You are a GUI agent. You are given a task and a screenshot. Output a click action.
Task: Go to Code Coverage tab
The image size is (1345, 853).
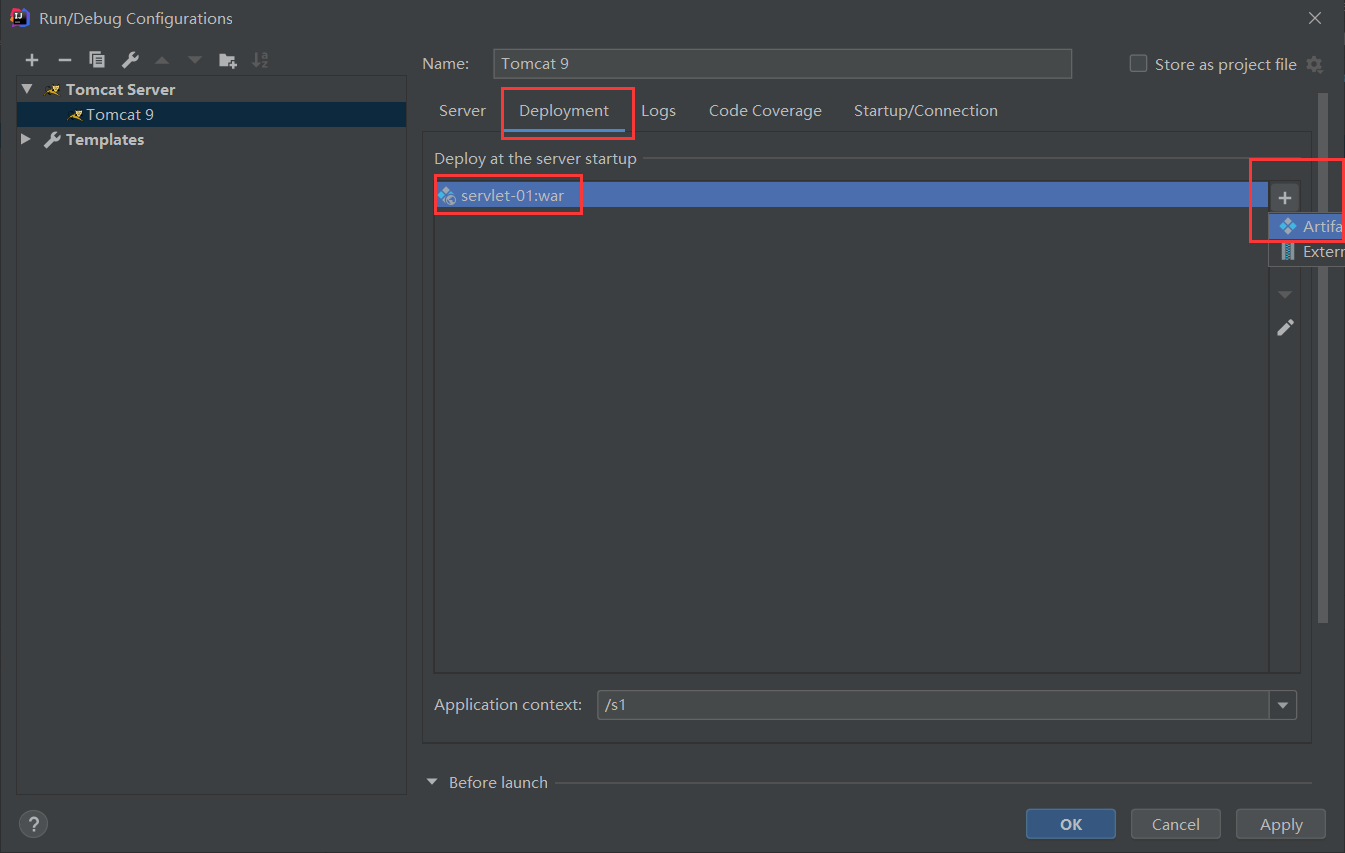[765, 111]
